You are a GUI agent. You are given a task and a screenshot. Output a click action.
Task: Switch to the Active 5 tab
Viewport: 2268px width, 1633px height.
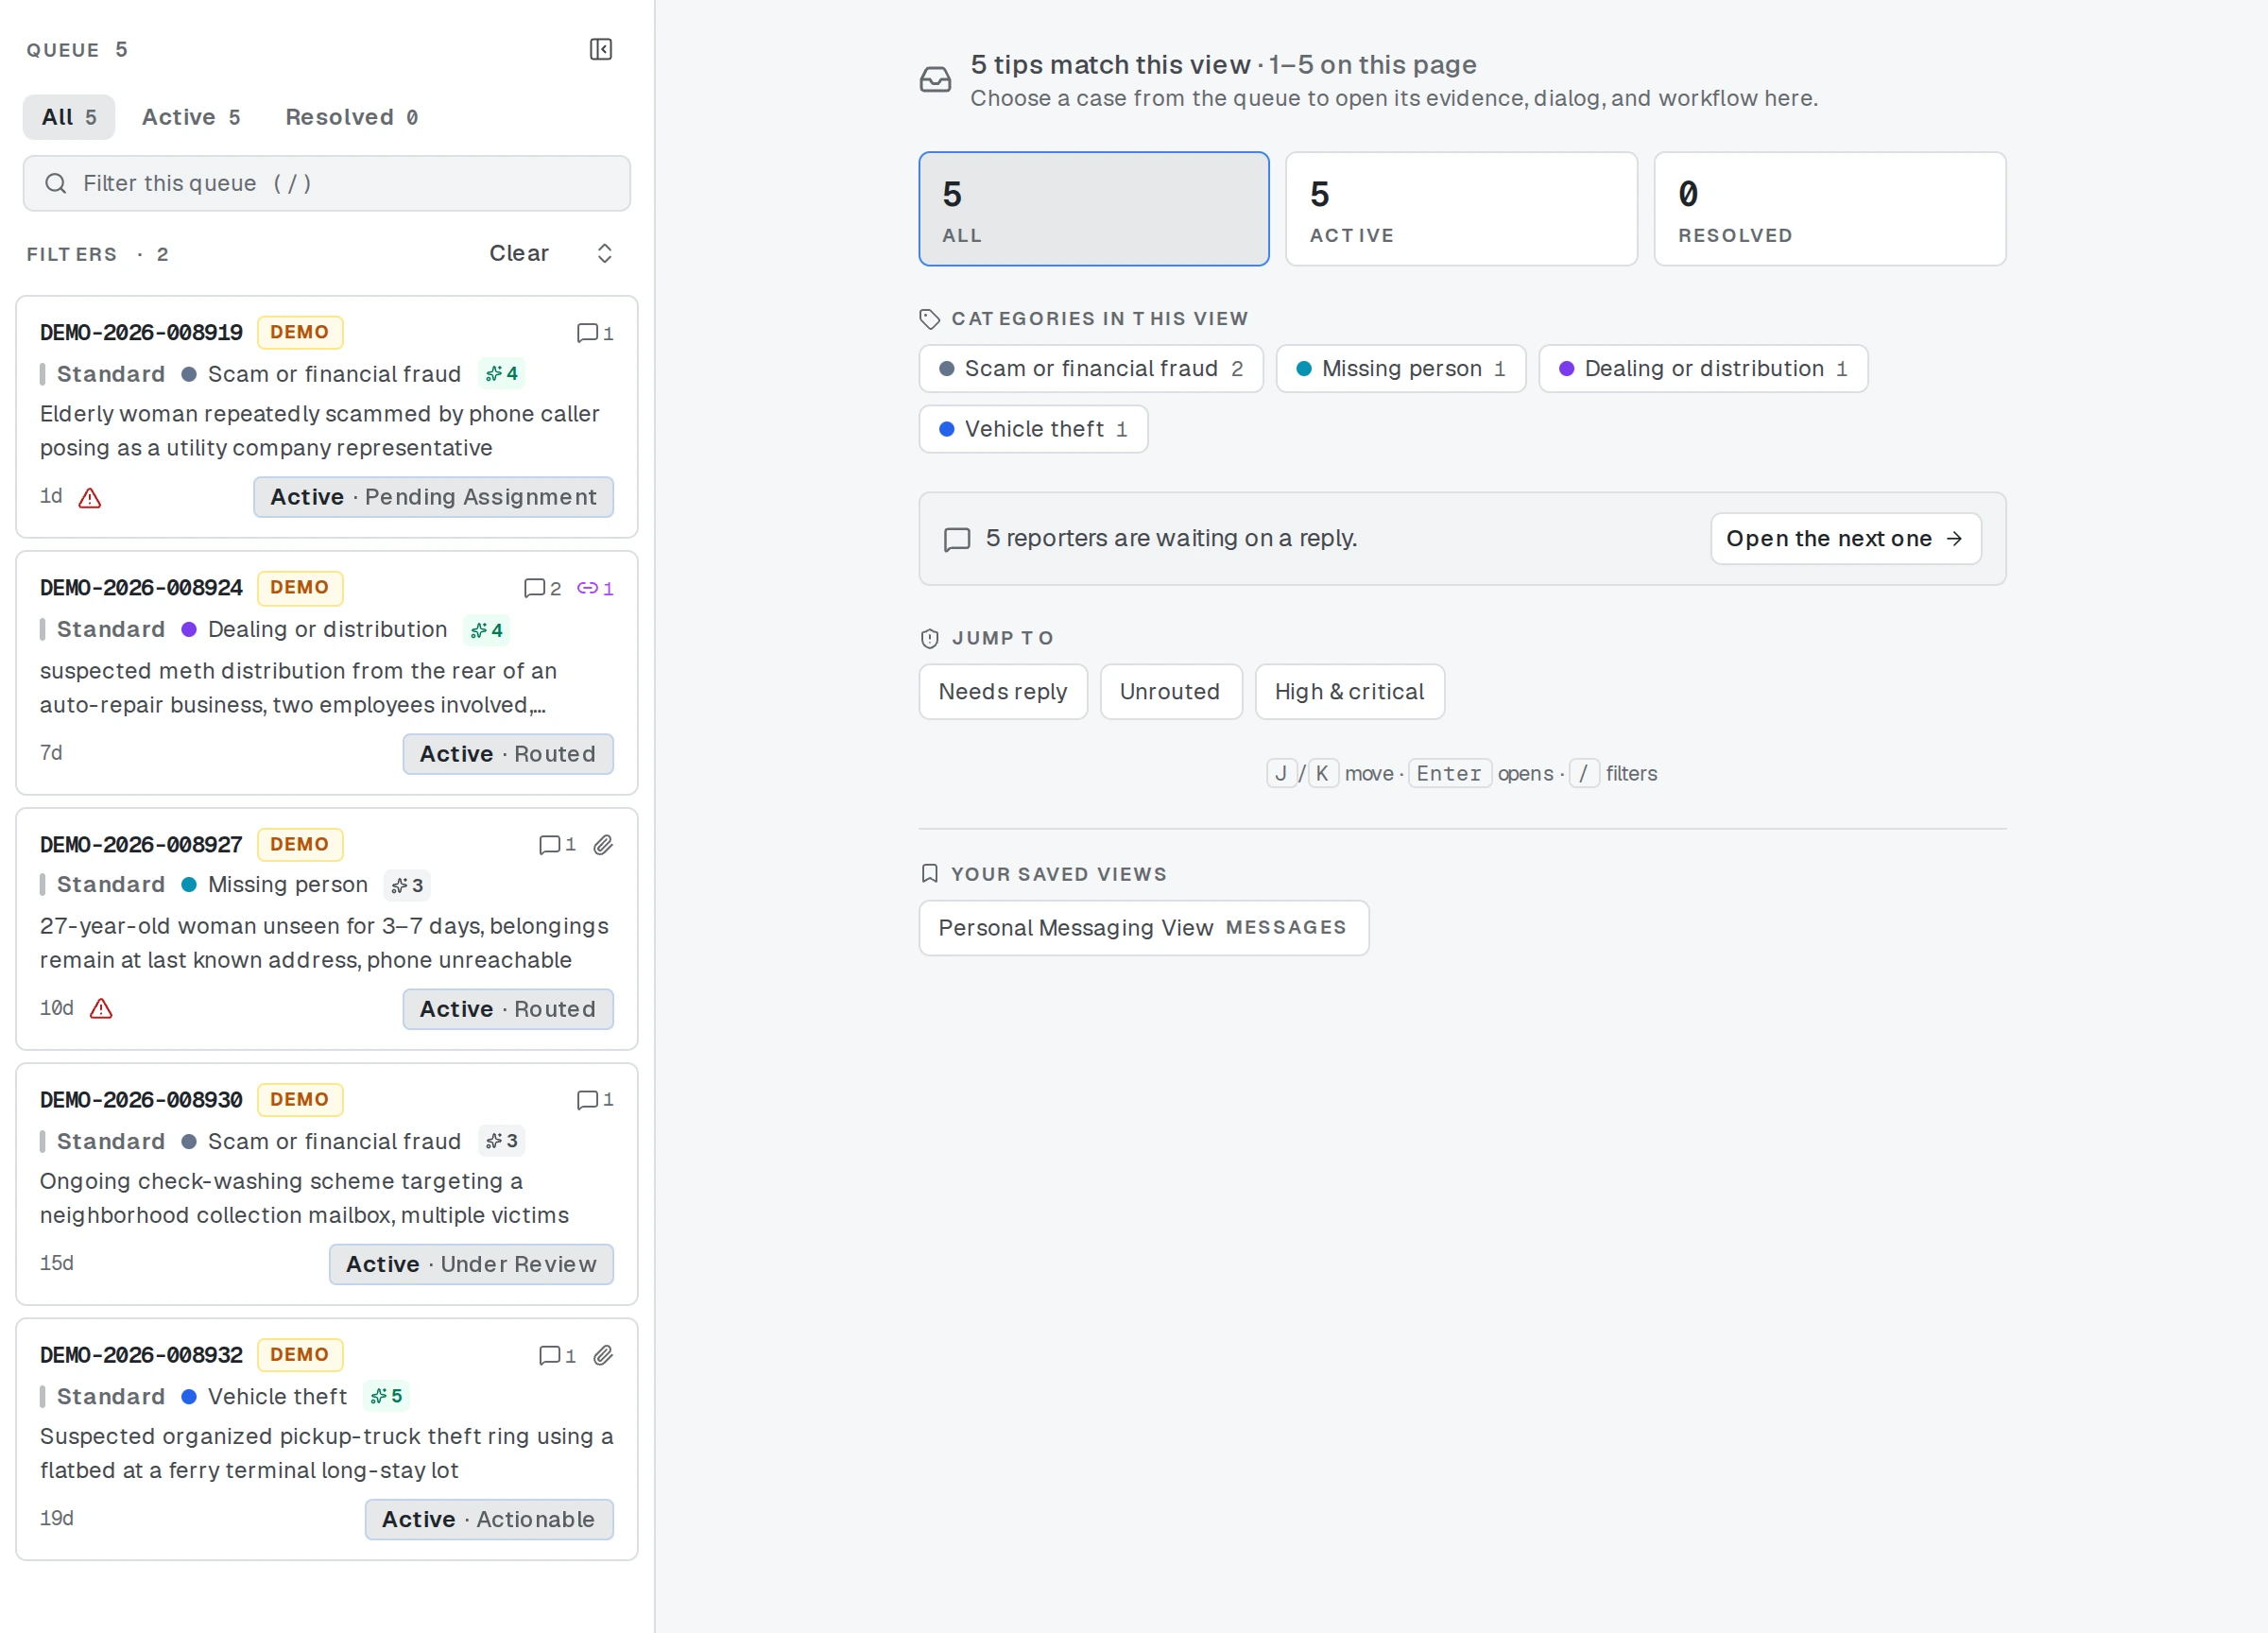191,117
